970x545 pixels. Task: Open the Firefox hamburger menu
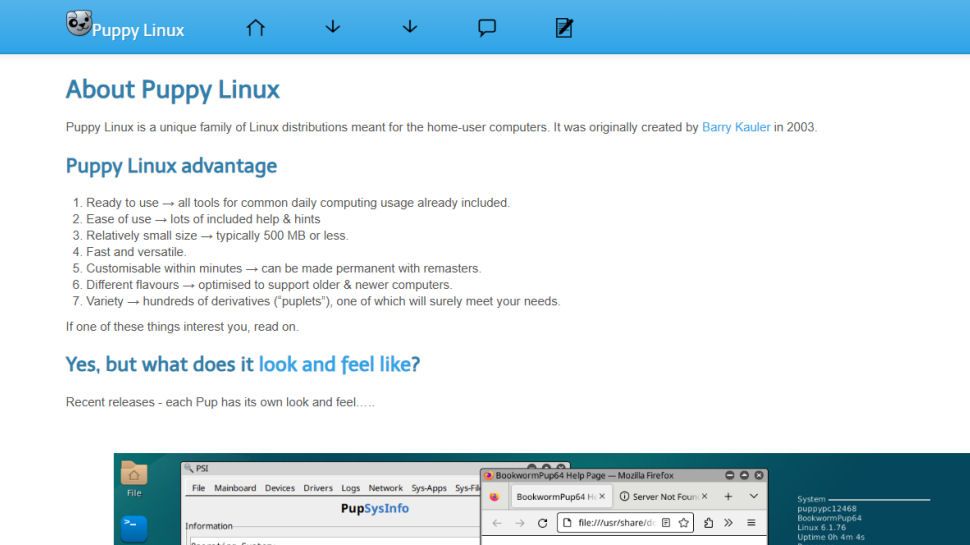click(x=751, y=522)
